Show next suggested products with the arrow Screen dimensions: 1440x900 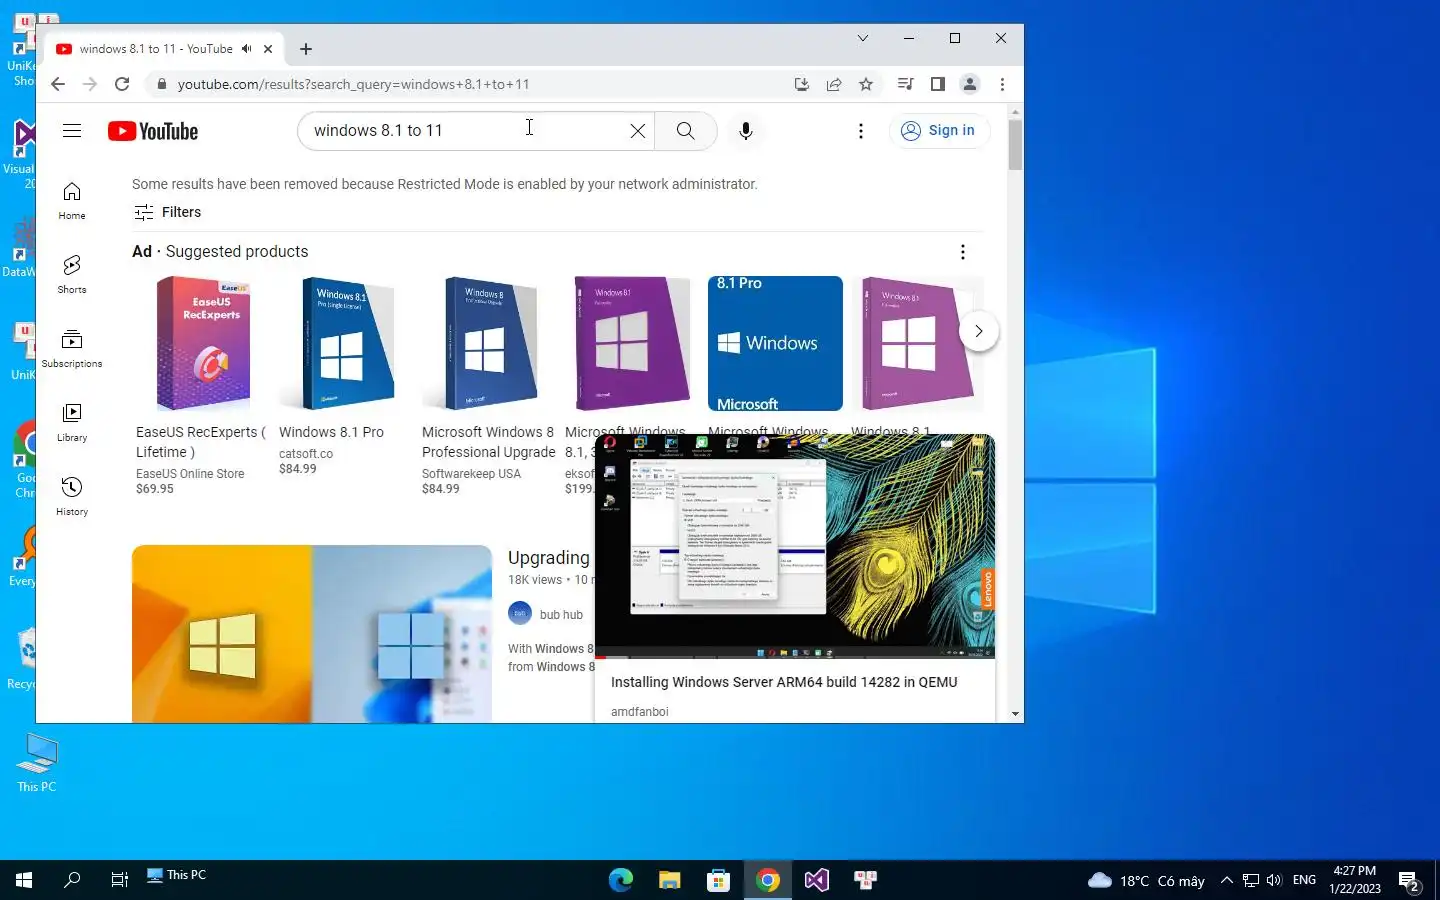pos(979,331)
